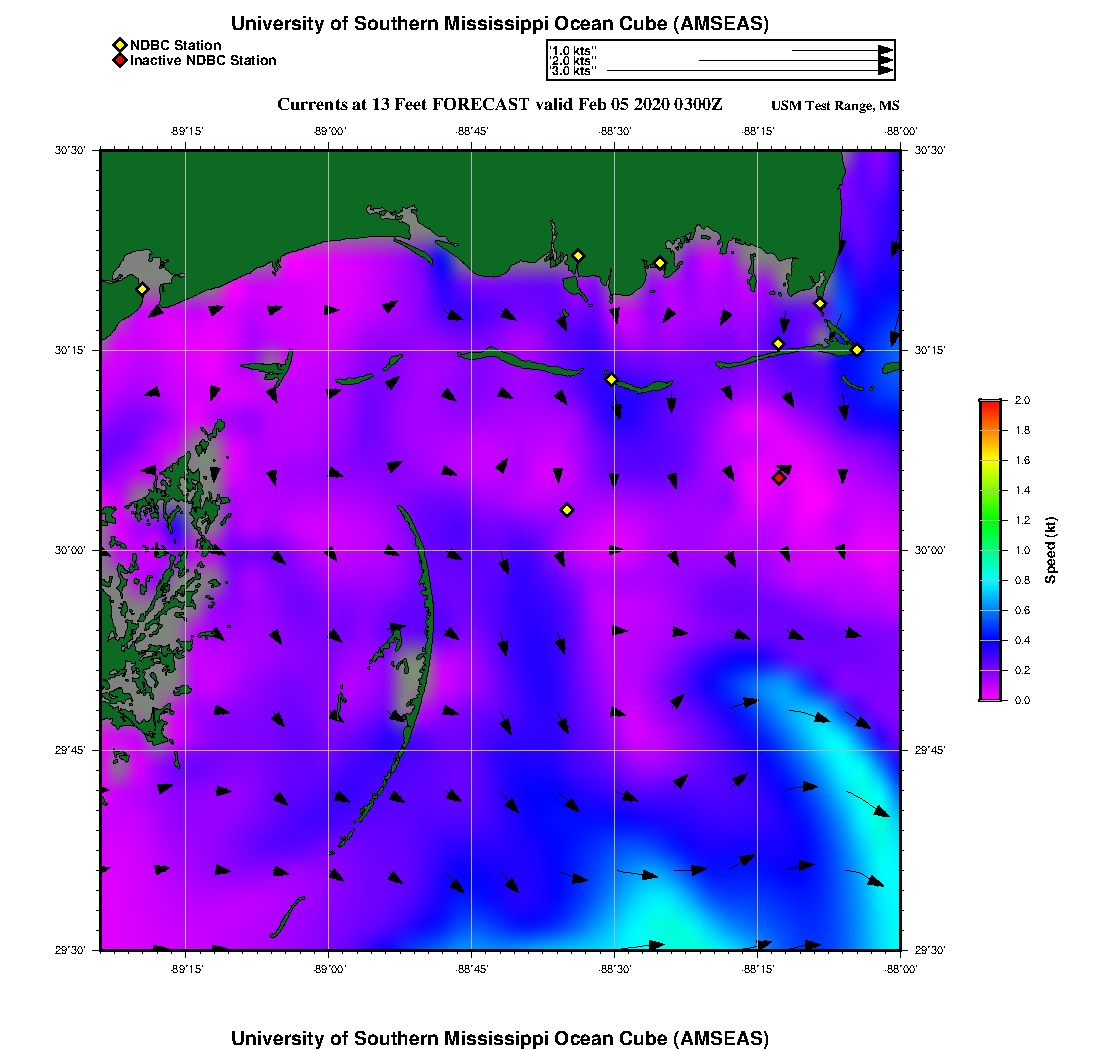This screenshot has width=1100, height=1050.
Task: Select the easternmost yellow station marker on the map
Action: [857, 350]
